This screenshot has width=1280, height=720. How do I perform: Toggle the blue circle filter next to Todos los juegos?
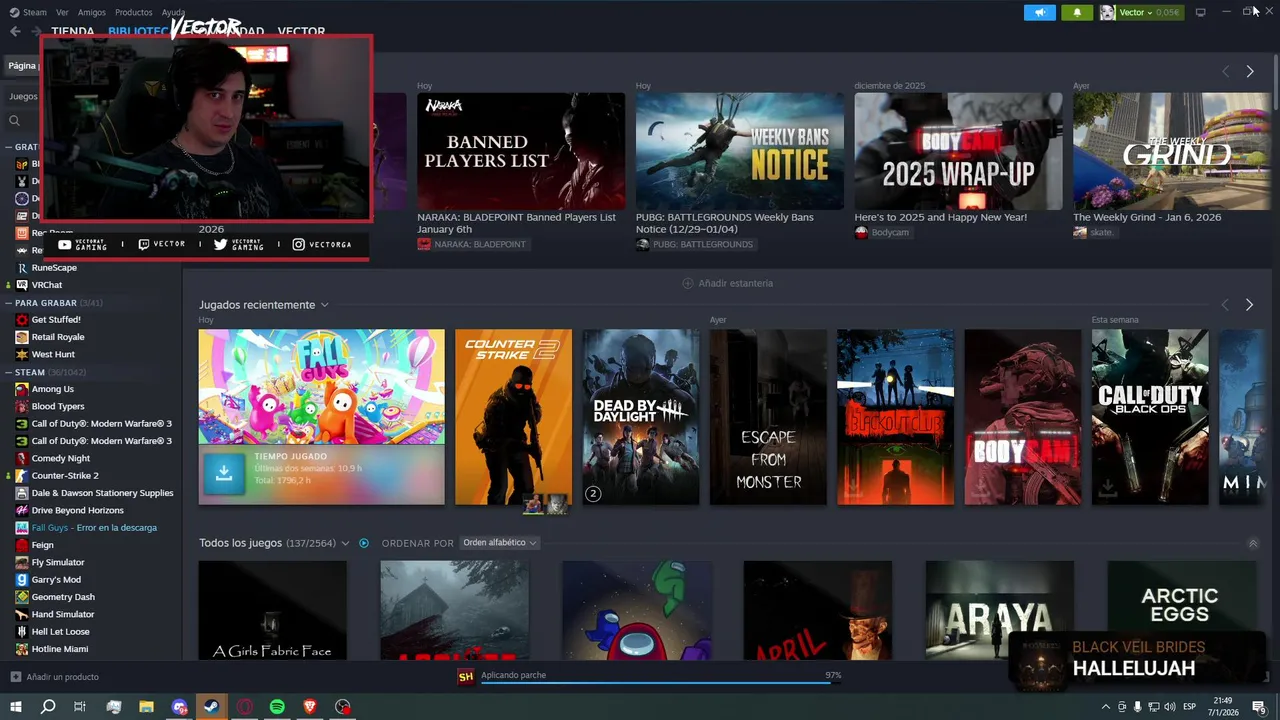[364, 543]
